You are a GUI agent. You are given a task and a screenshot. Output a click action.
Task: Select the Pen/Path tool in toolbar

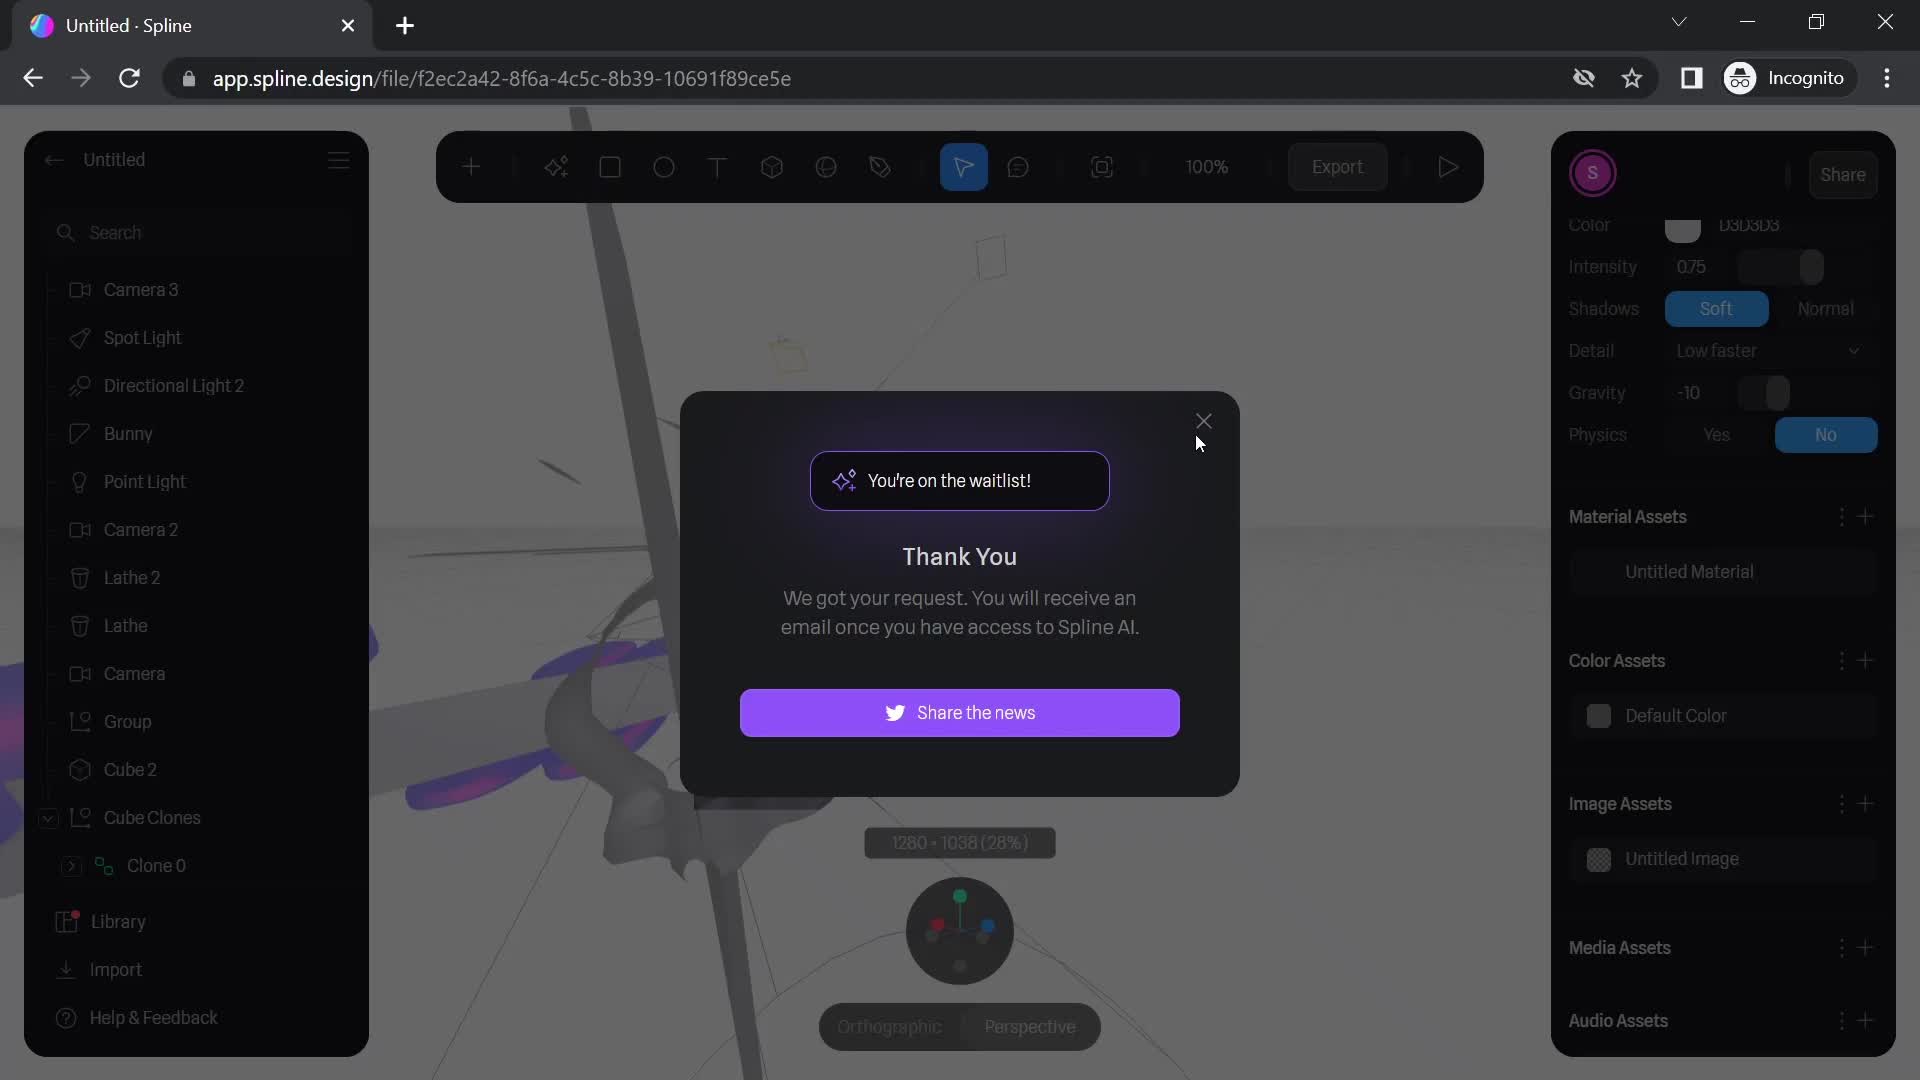[881, 167]
